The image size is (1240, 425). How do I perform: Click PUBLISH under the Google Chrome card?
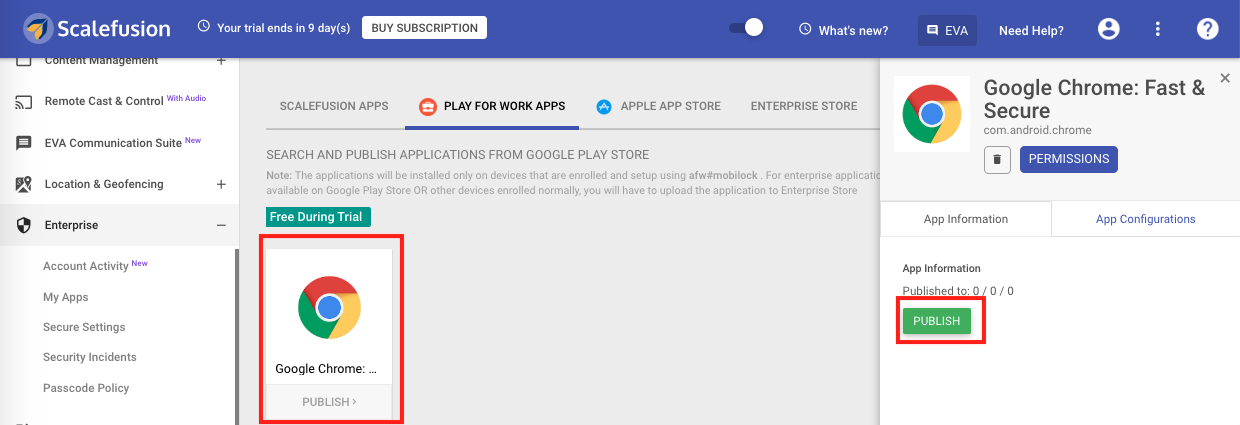[x=329, y=402]
